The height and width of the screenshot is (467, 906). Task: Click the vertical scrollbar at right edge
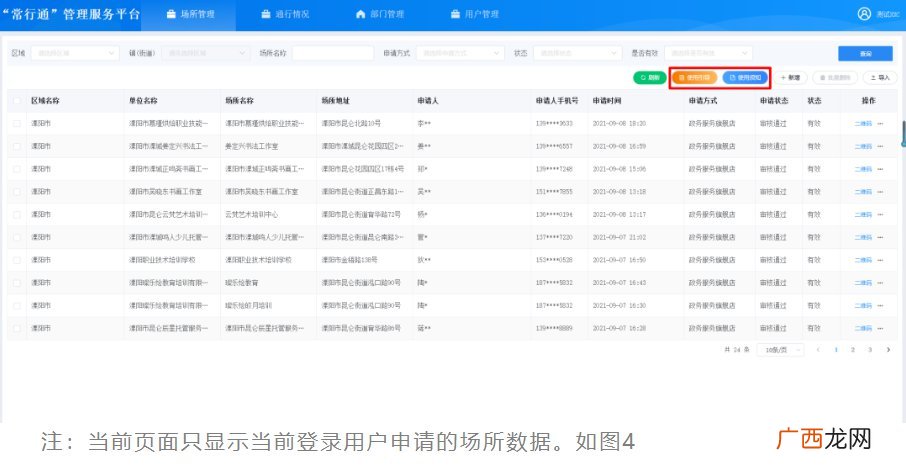click(904, 134)
